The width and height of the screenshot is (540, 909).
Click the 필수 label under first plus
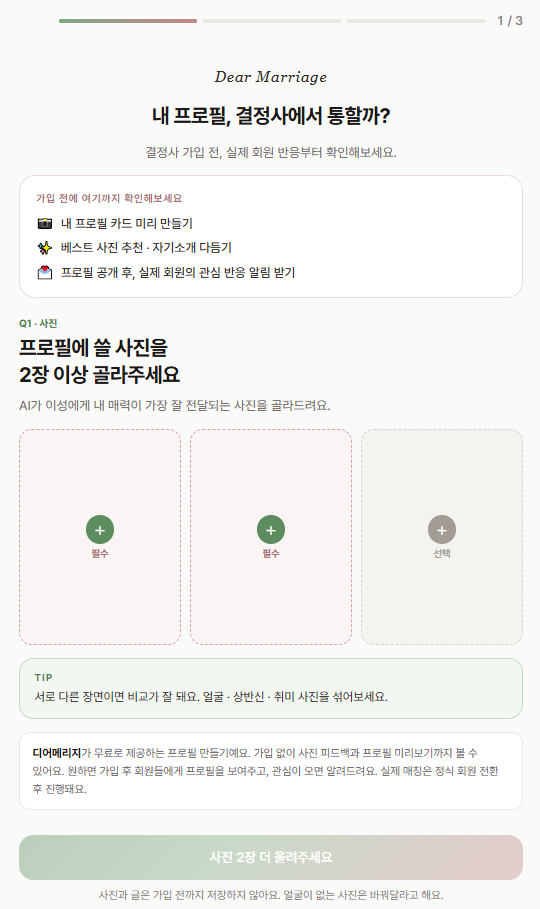pyautogui.click(x=100, y=554)
